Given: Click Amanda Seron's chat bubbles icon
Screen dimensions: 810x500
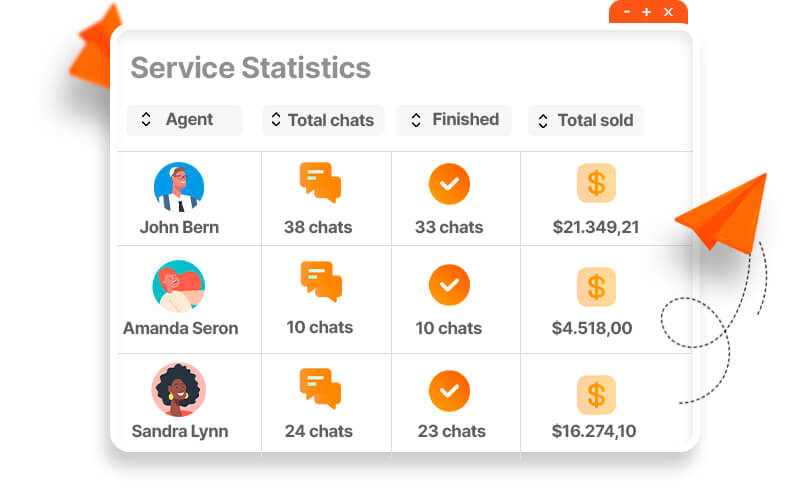Looking at the screenshot, I should point(321,282).
